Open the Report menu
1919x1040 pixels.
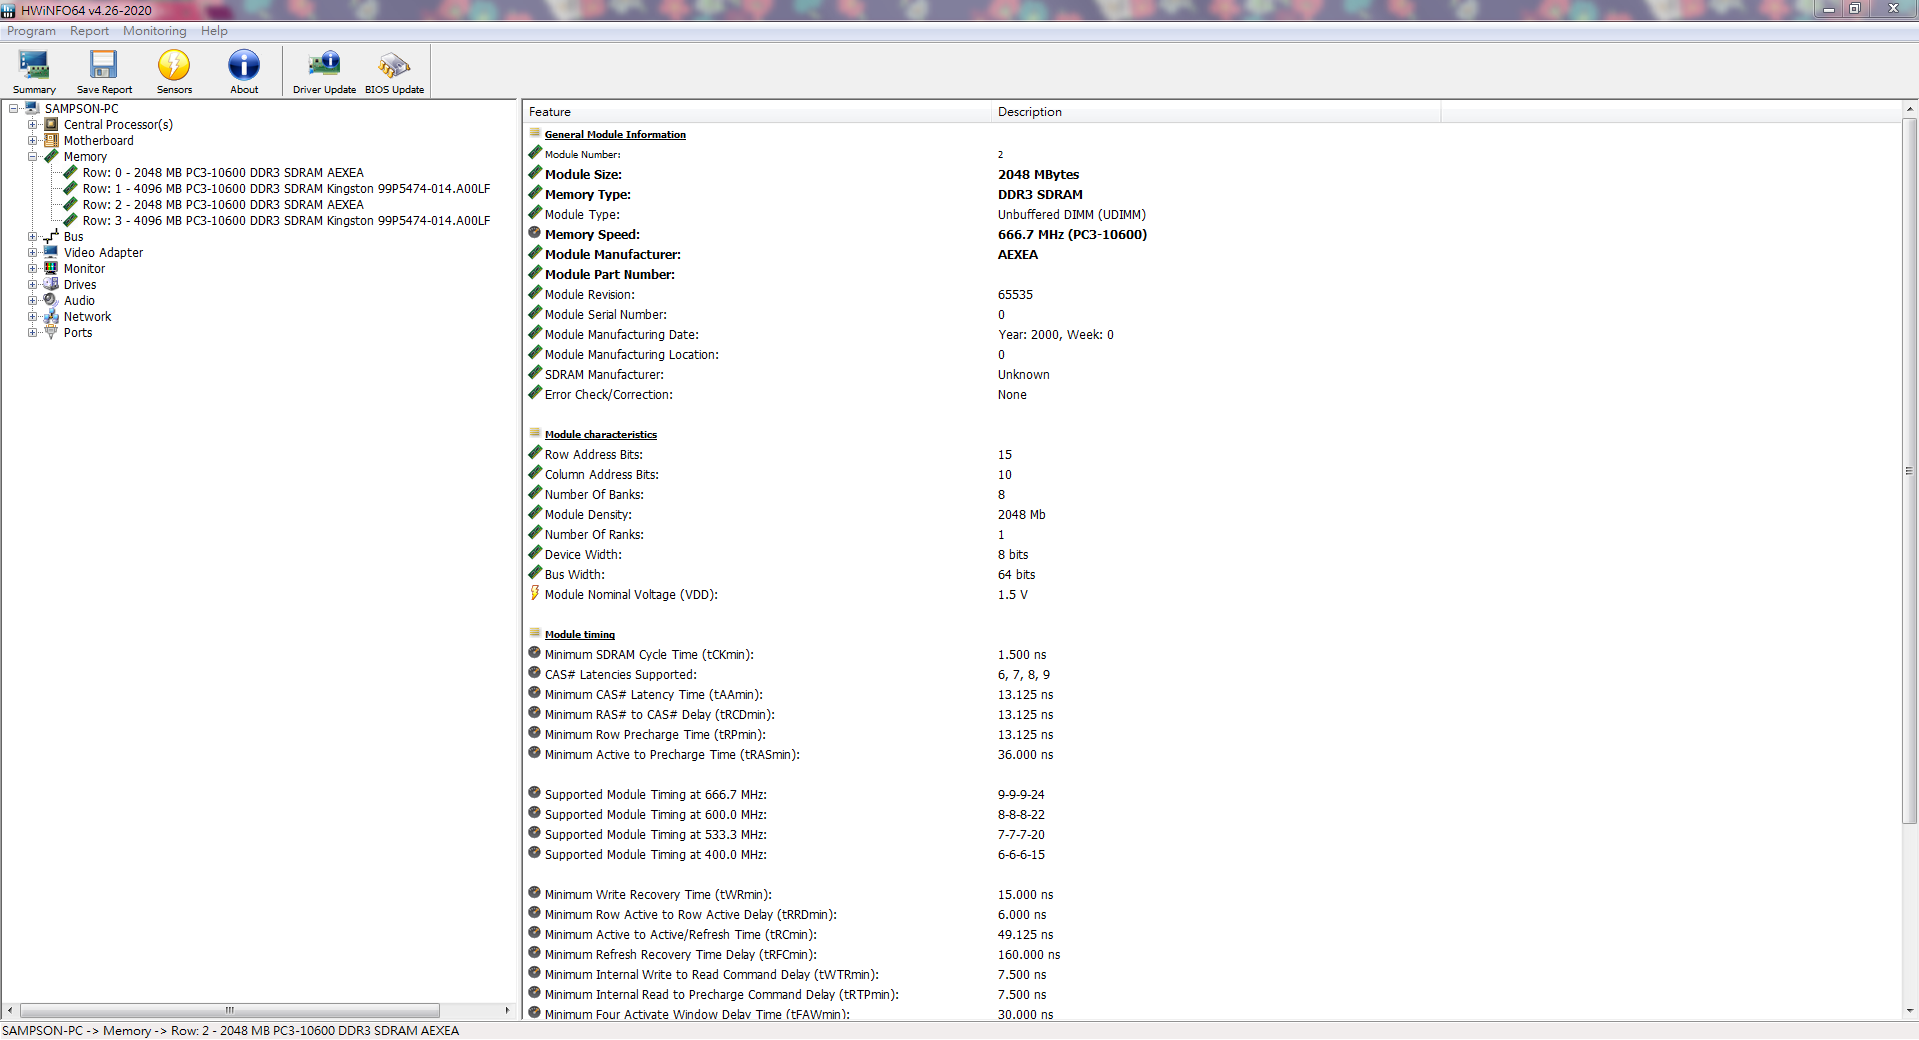pyautogui.click(x=89, y=31)
